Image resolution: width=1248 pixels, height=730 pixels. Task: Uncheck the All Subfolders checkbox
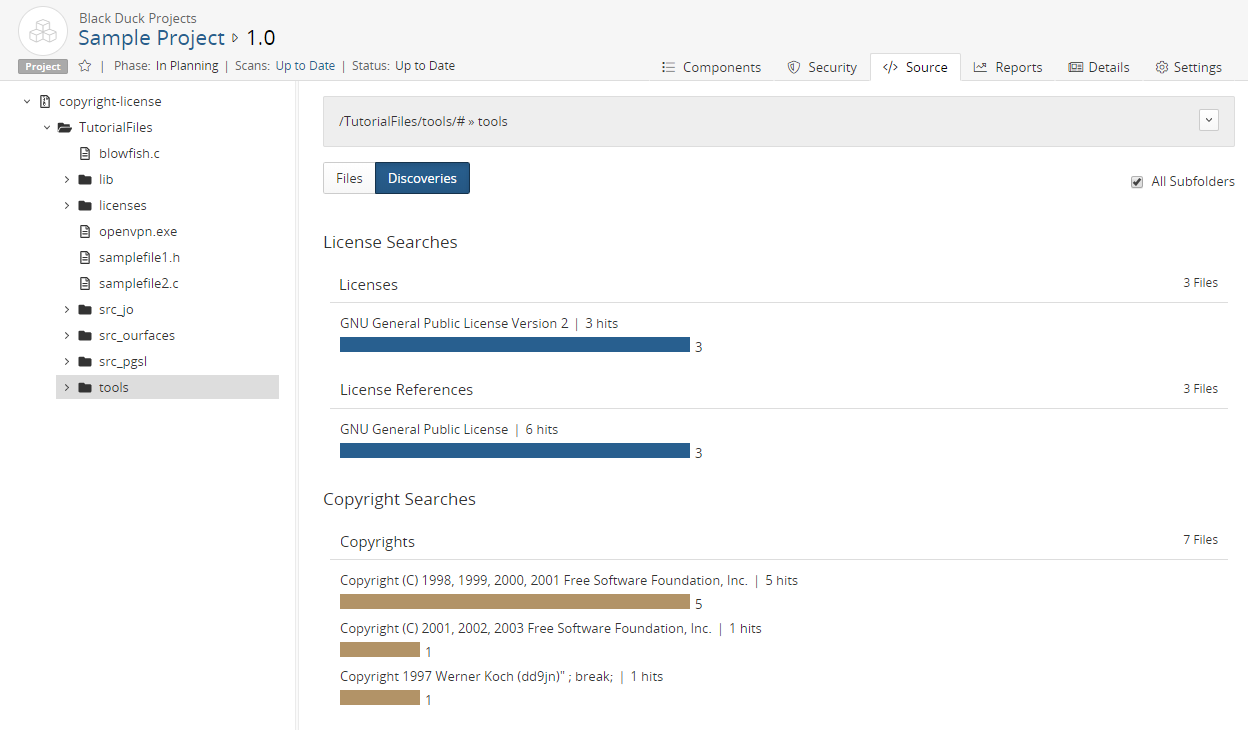click(x=1137, y=182)
